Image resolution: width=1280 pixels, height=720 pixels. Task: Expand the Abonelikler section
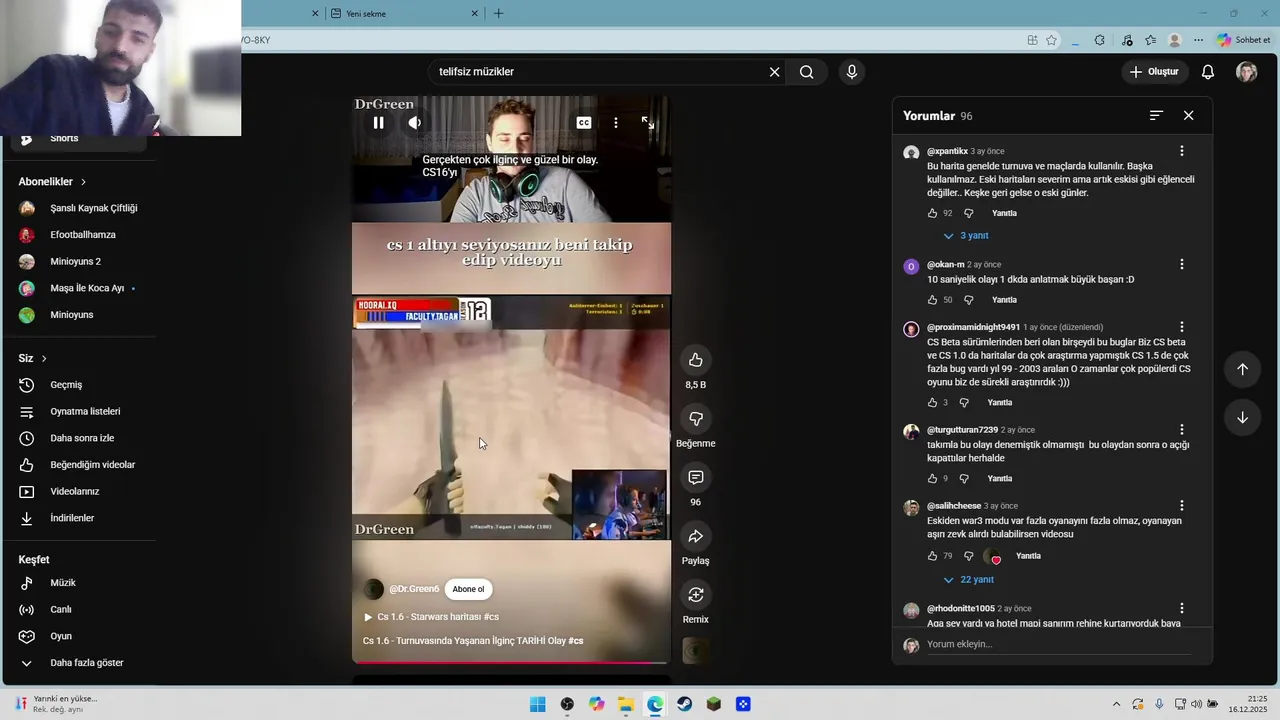coord(52,182)
